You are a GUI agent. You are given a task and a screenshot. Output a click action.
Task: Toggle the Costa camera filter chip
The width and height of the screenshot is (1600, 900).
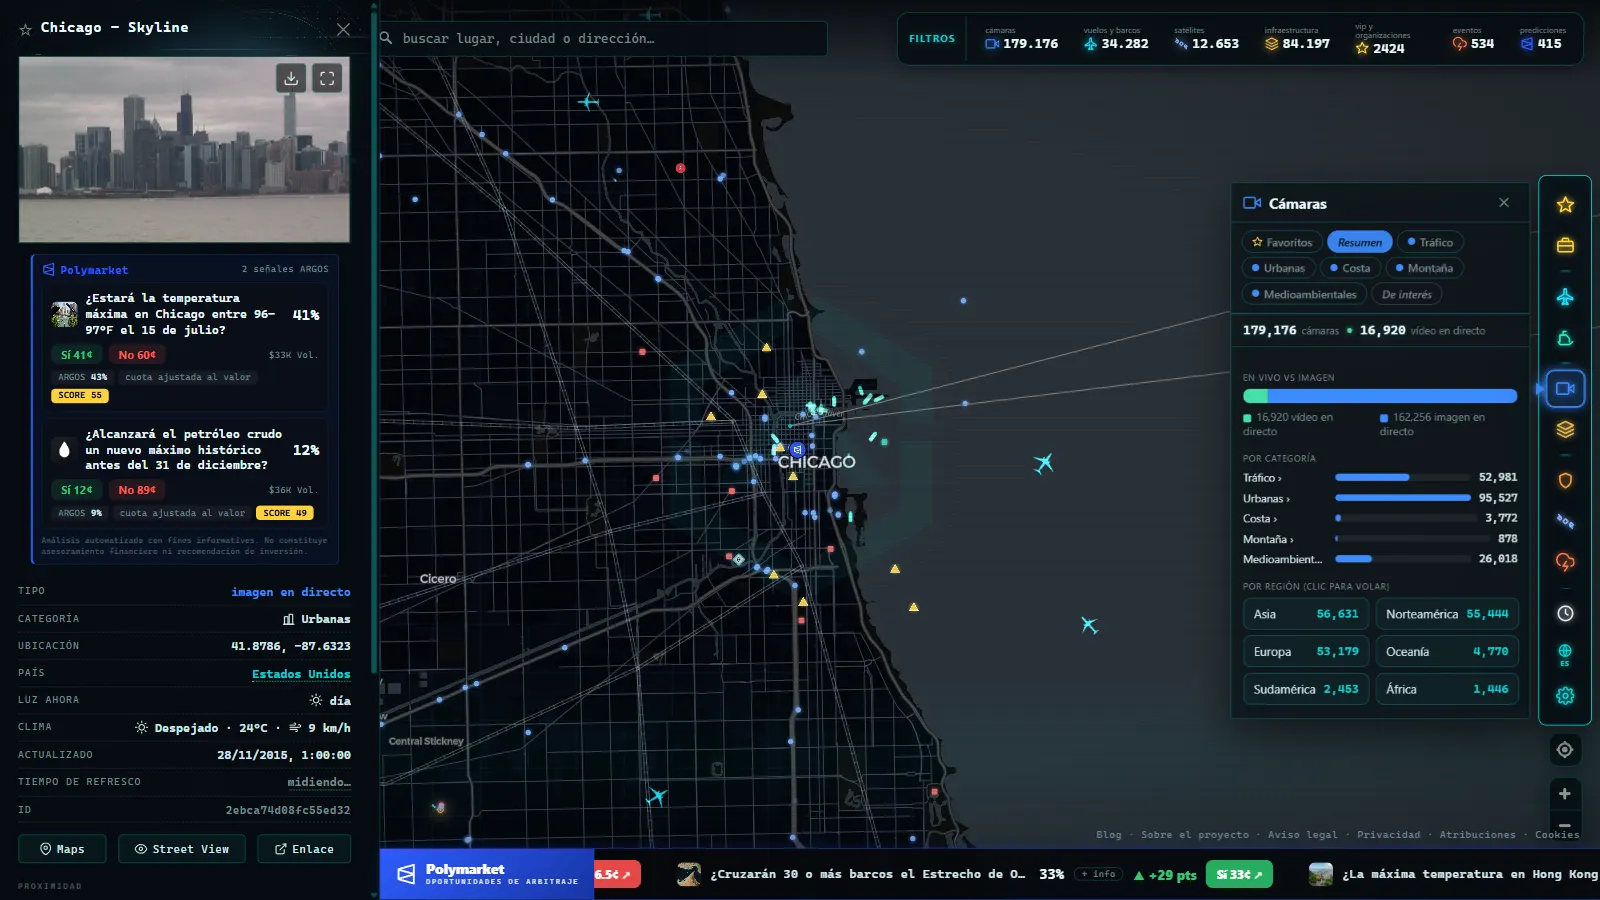tap(1350, 268)
